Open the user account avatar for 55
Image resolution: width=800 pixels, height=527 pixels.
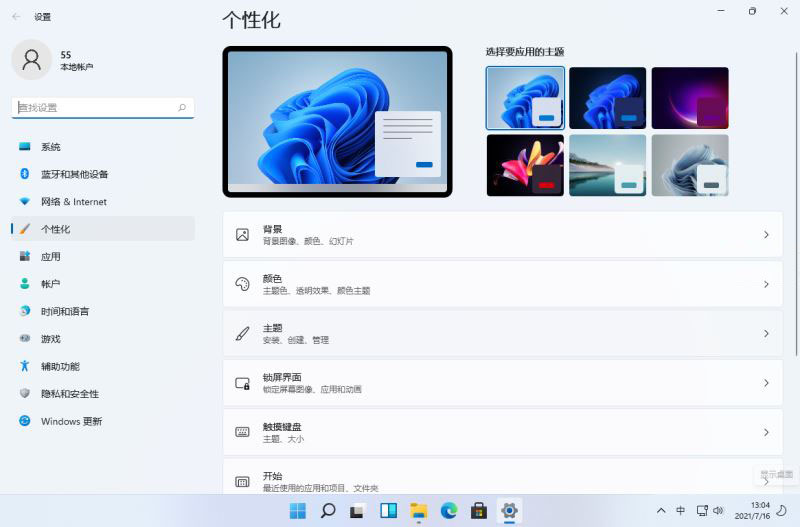coord(32,60)
